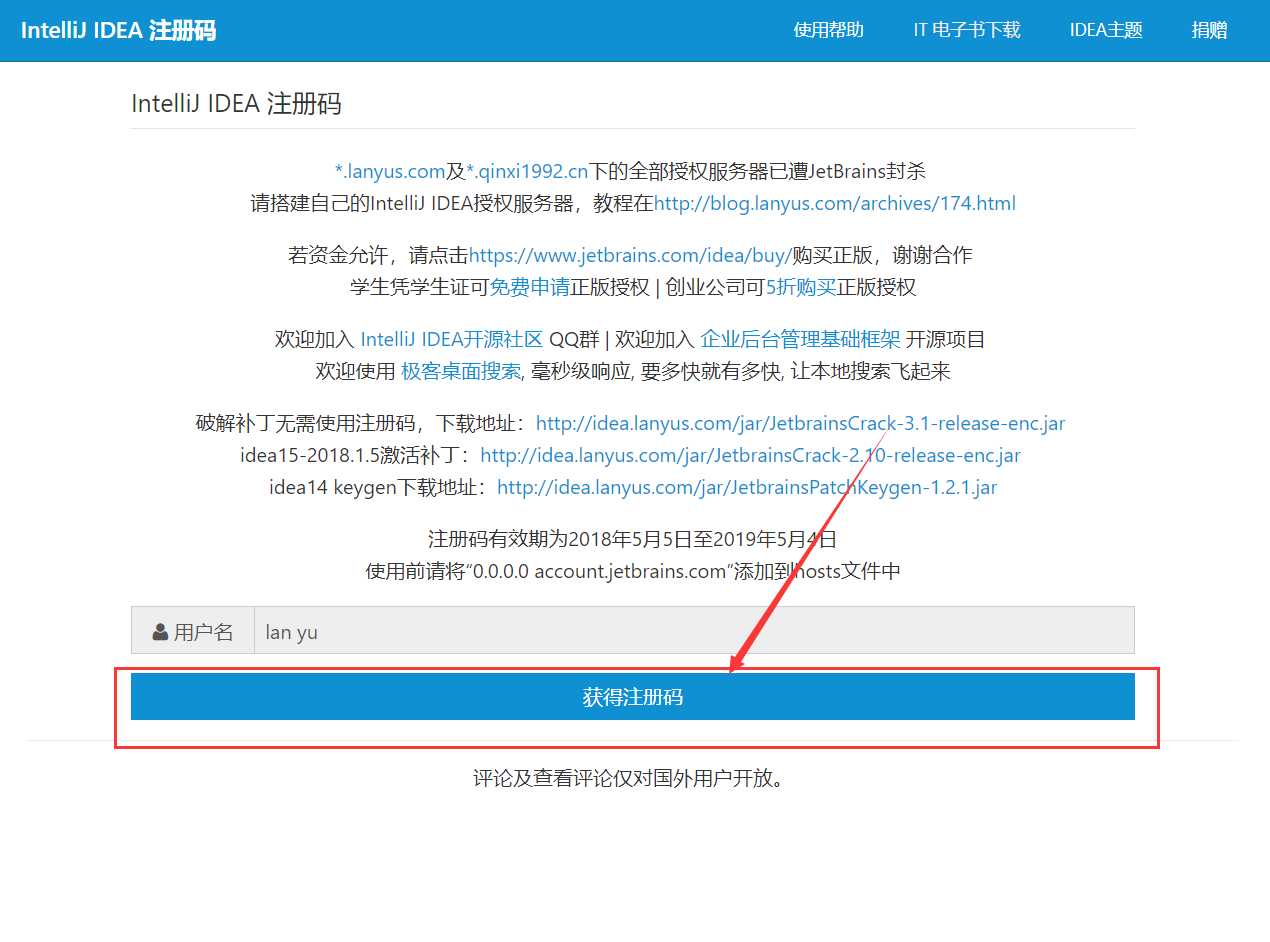The width and height of the screenshot is (1270, 942).
Task: Click the 评论及查看评论仅对国外用户开放 notice
Action: [628, 777]
